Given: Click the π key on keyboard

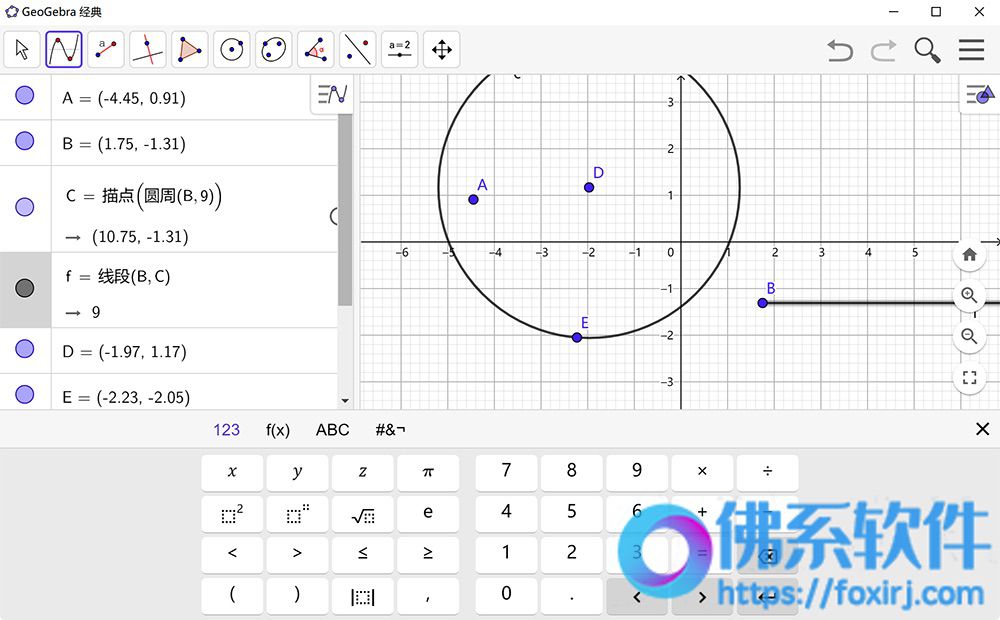Looking at the screenshot, I should coord(428,472).
